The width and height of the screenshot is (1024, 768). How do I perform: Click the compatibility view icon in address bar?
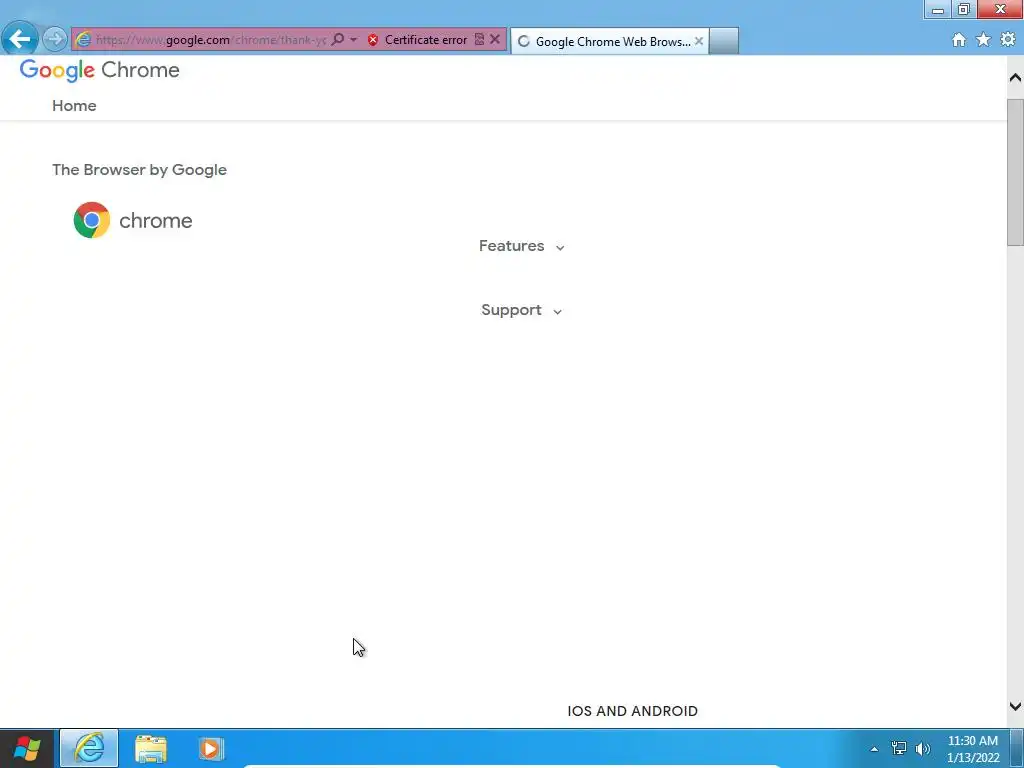click(x=479, y=40)
